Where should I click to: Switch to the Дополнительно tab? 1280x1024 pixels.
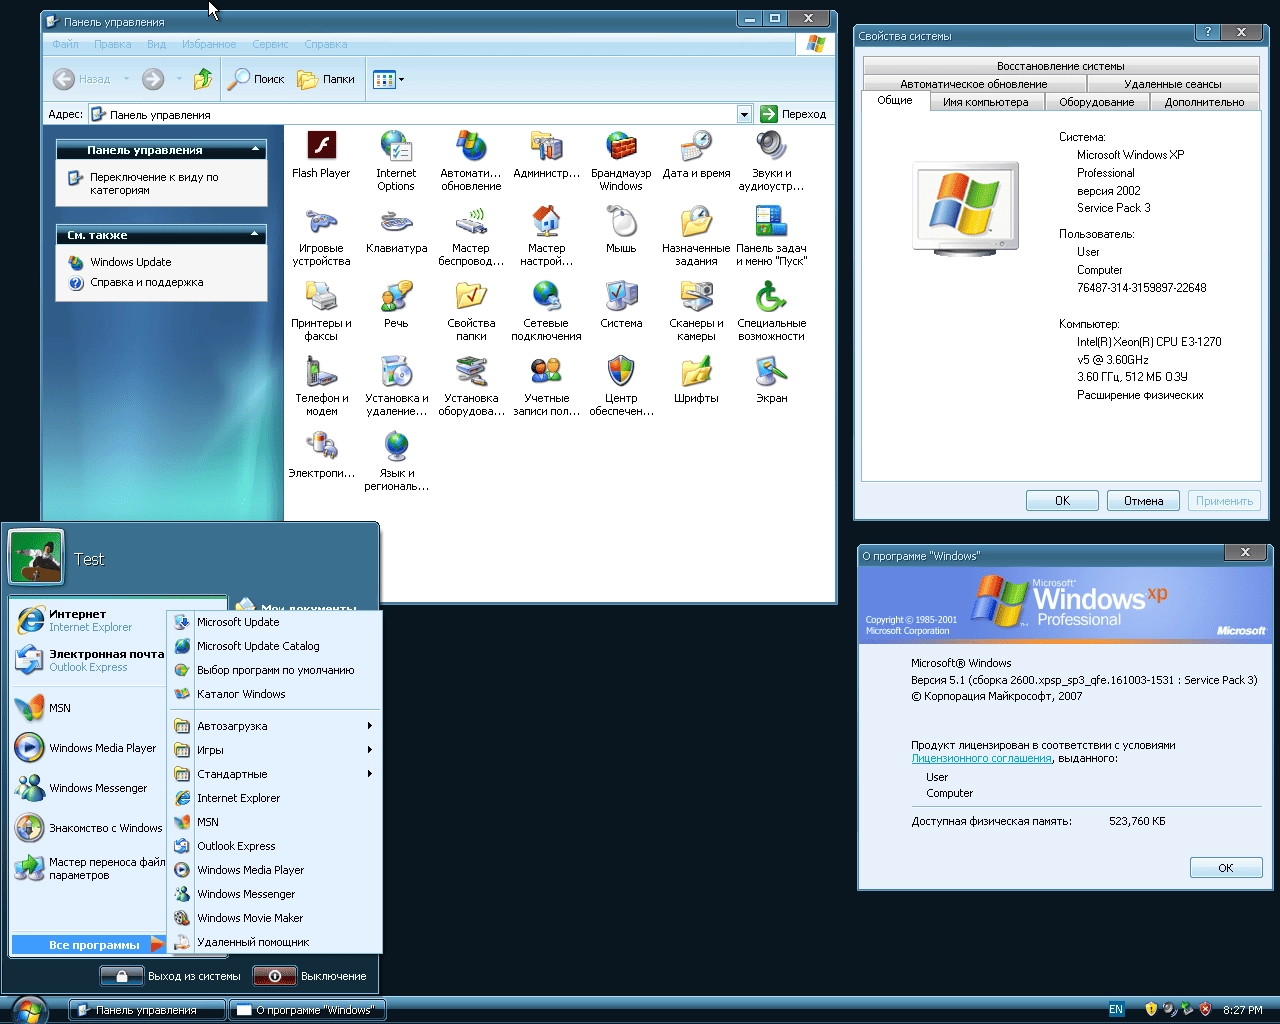[x=1205, y=102]
